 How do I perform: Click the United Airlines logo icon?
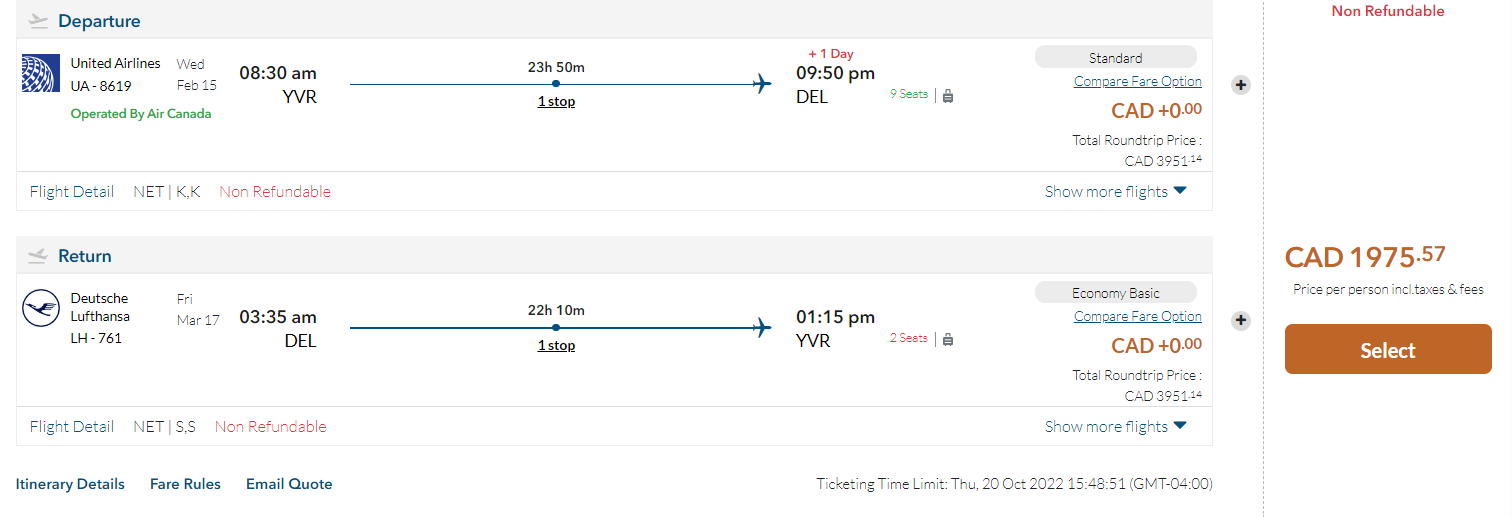[41, 74]
